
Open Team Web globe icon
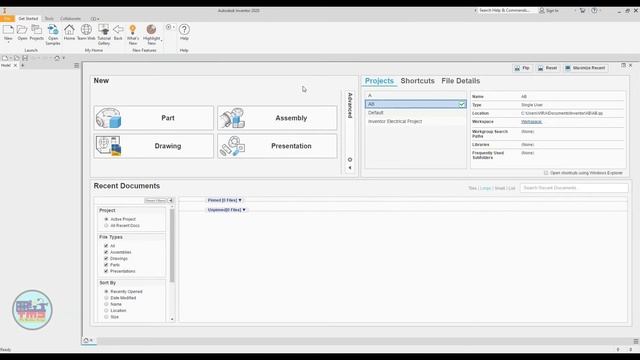tap(86, 30)
